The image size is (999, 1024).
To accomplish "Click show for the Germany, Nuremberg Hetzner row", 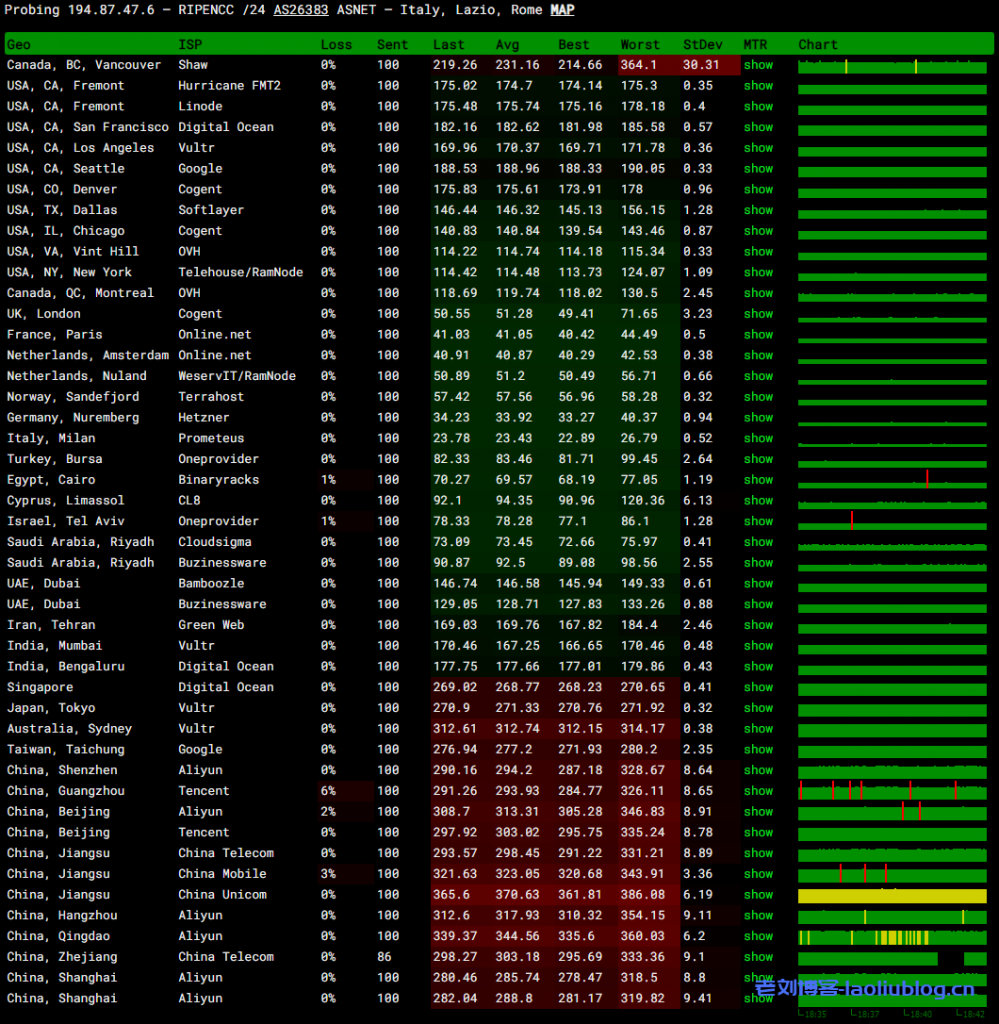I will (758, 418).
